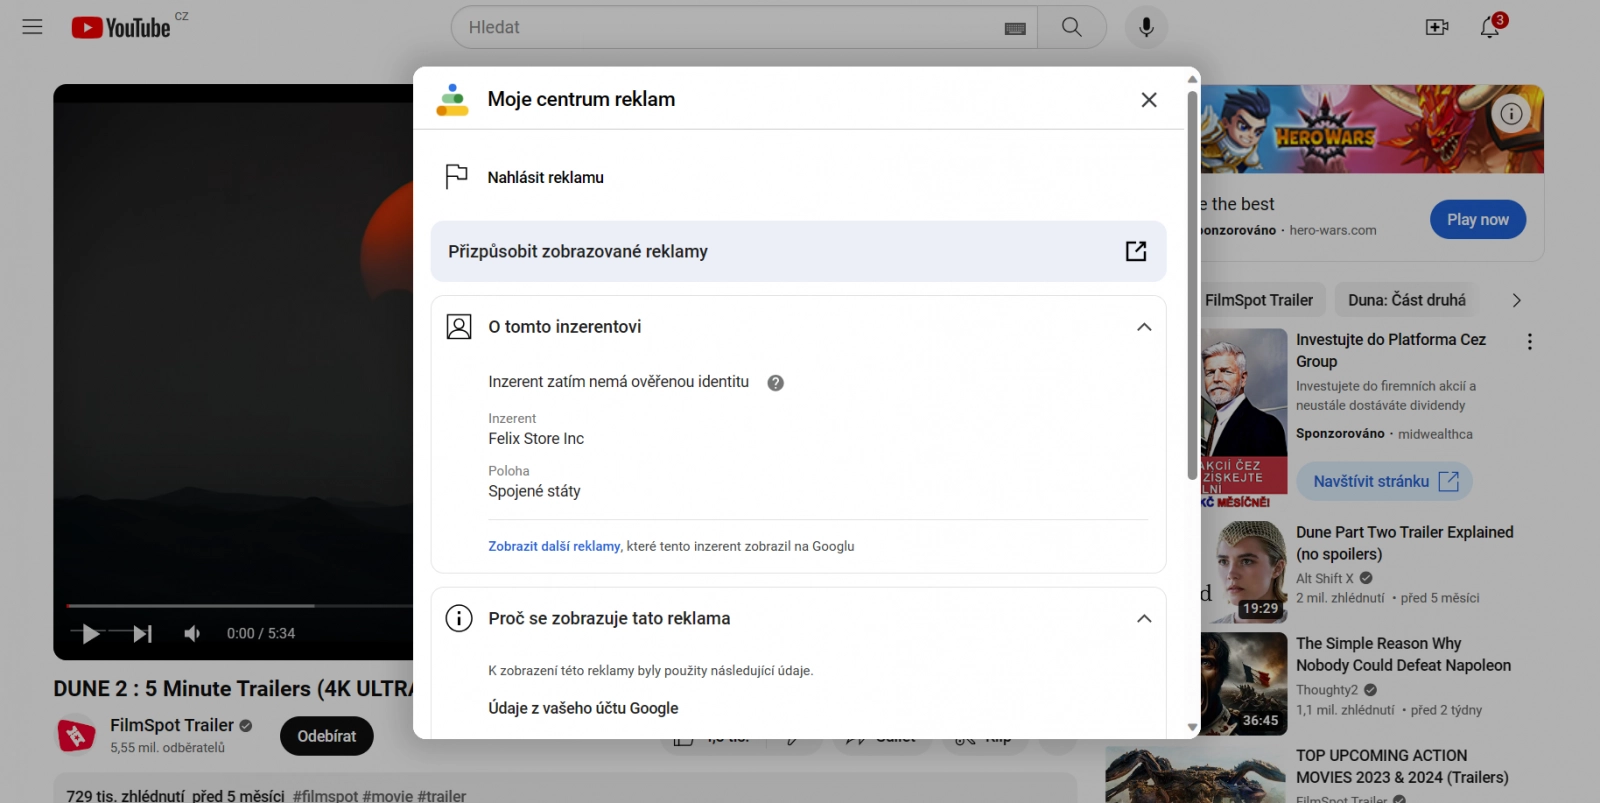1600x803 pixels.
Task: Open the notifications bell
Action: 1490,27
